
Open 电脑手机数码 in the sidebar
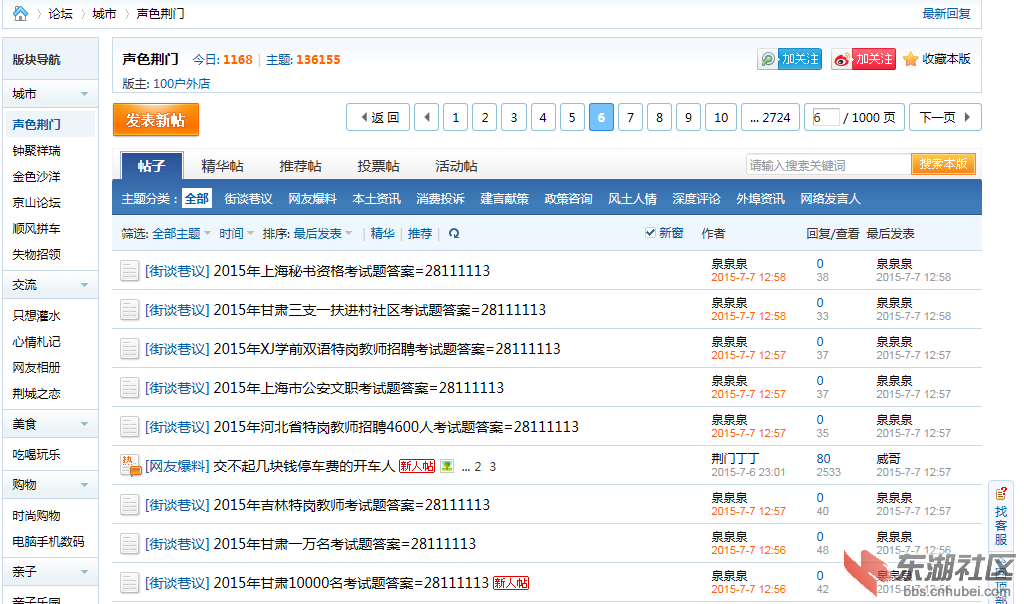point(48,542)
